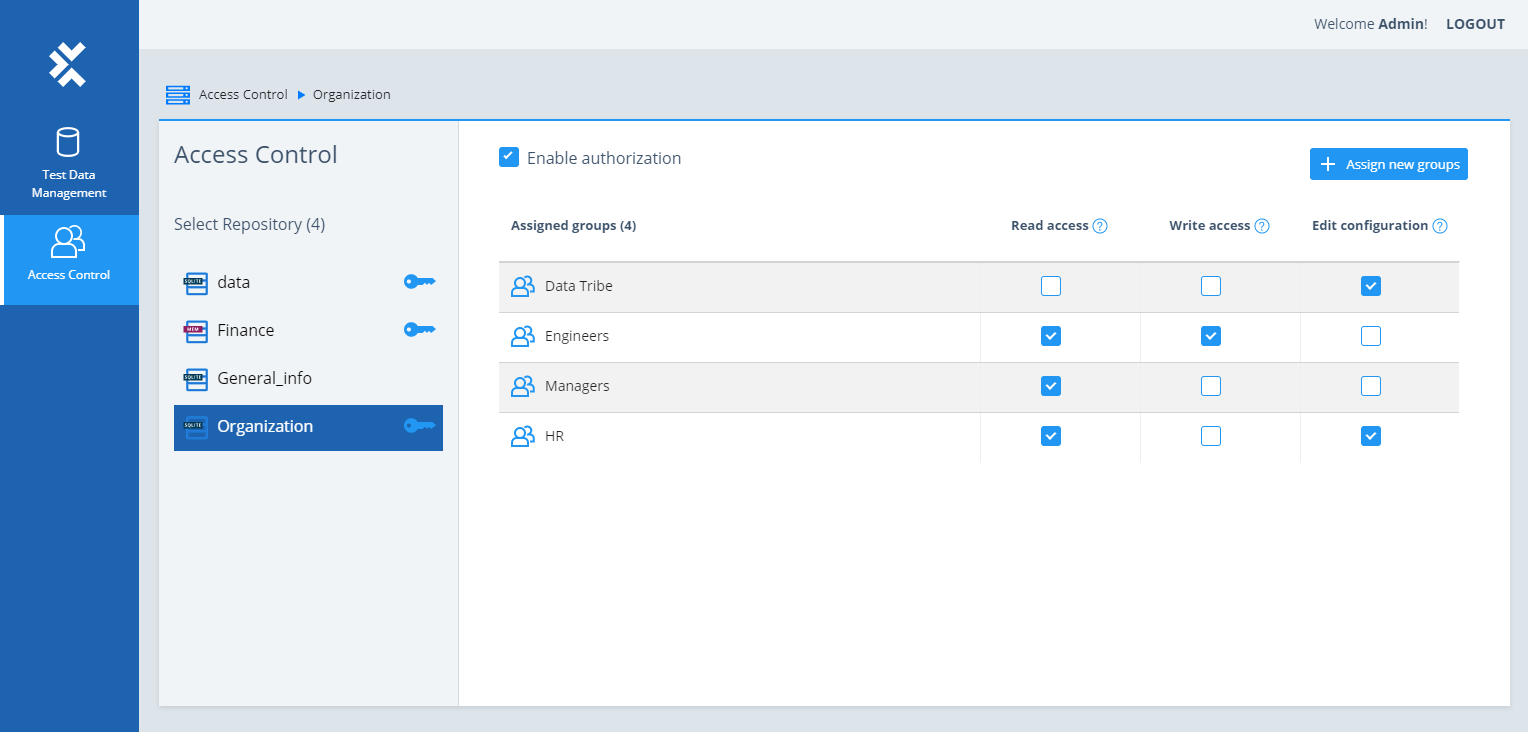Click the key icon next to data repository
This screenshot has width=1528, height=732.
[x=419, y=282]
